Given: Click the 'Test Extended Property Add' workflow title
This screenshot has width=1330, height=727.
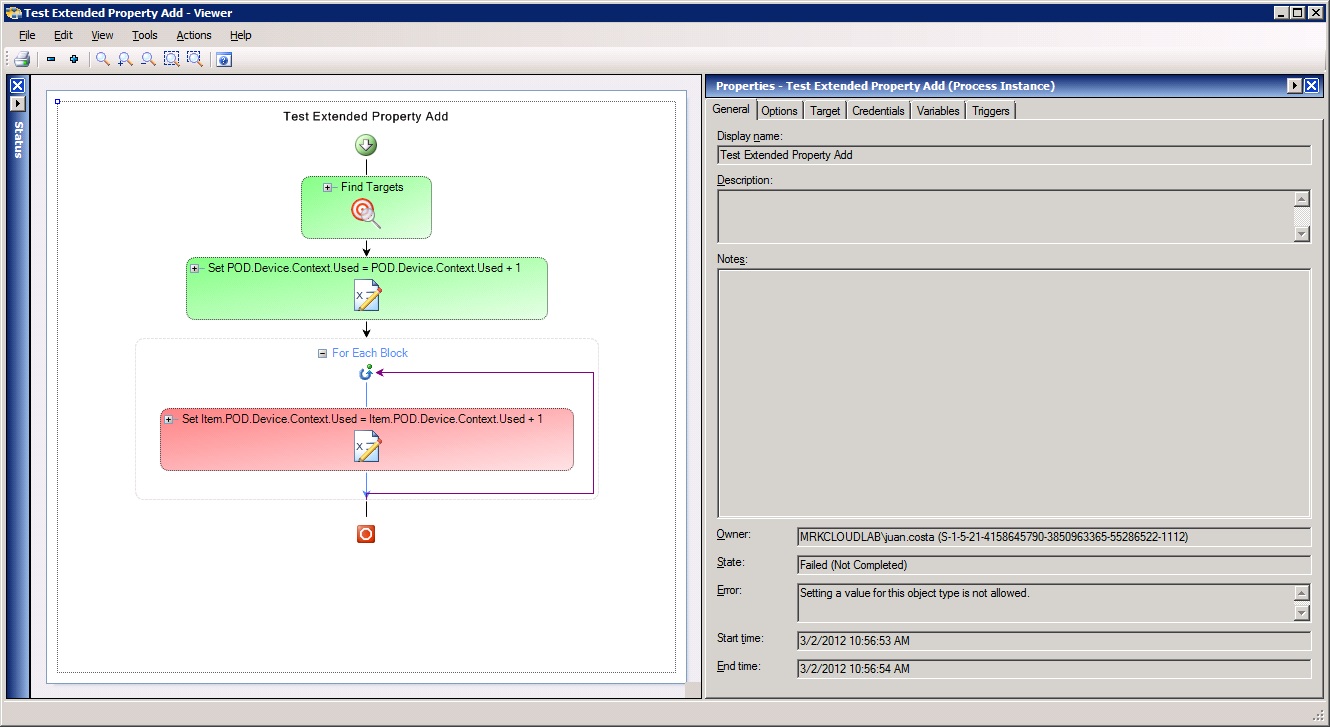Looking at the screenshot, I should coord(366,117).
